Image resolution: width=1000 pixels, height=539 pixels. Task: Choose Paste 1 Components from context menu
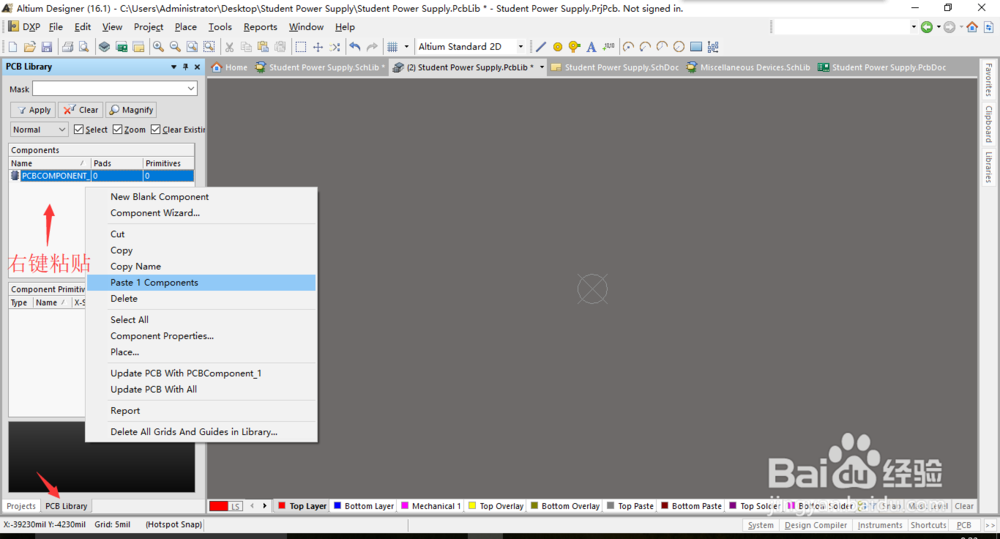pos(202,283)
